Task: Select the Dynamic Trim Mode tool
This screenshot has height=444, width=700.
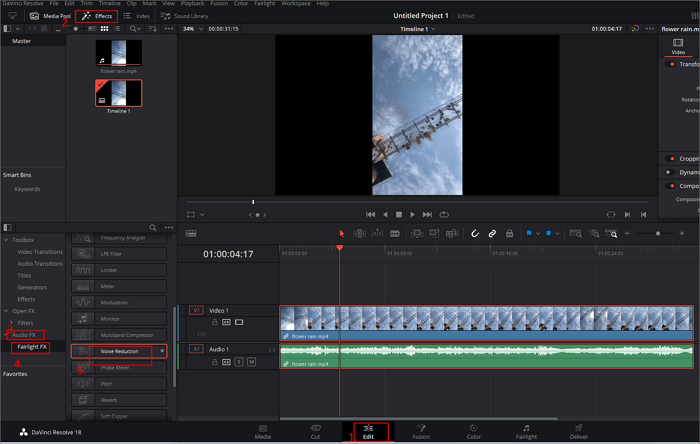Action: (x=377, y=234)
